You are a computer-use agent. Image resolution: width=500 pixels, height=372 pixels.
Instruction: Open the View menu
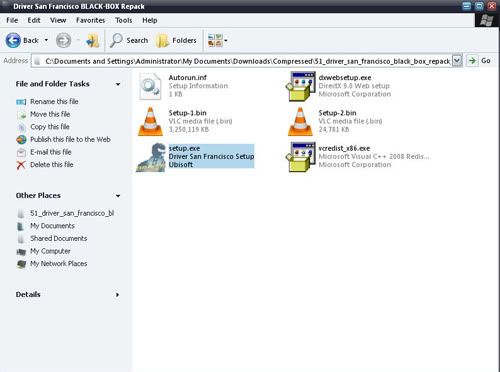tap(58, 20)
